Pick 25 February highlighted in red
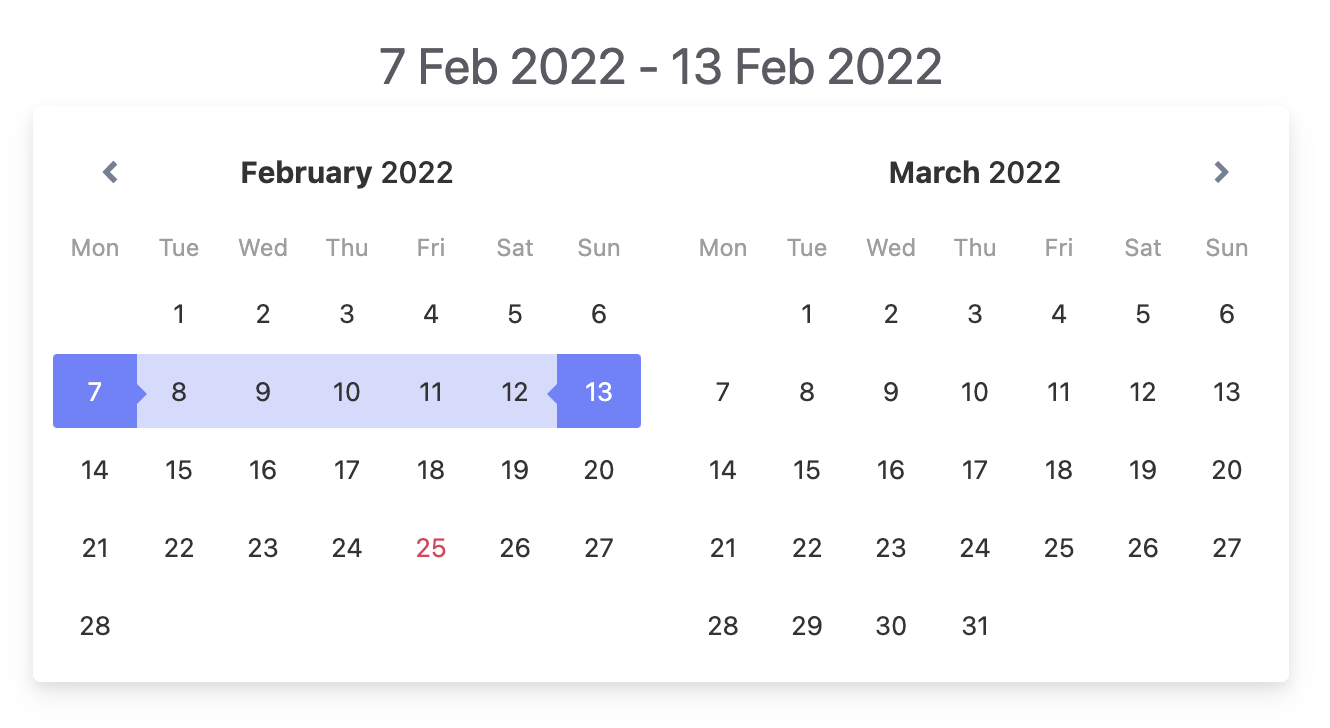Viewport: 1330px width, 728px height. tap(431, 547)
